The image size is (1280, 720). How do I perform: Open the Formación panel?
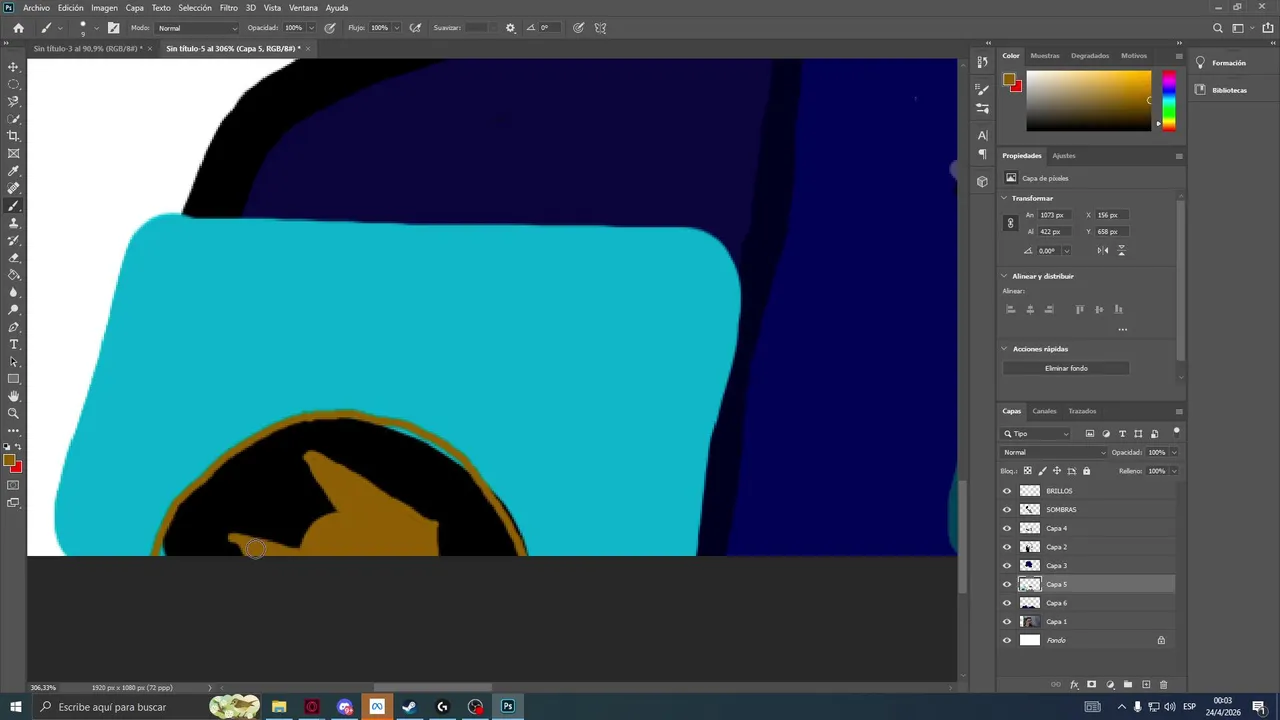1228,63
